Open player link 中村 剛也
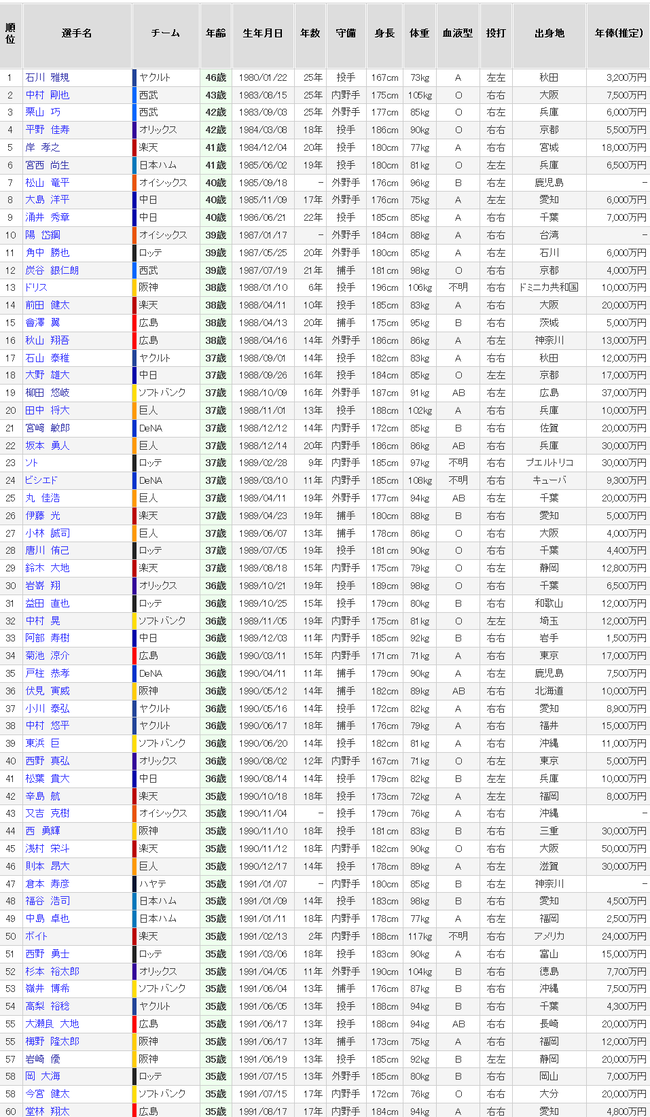 47,95
